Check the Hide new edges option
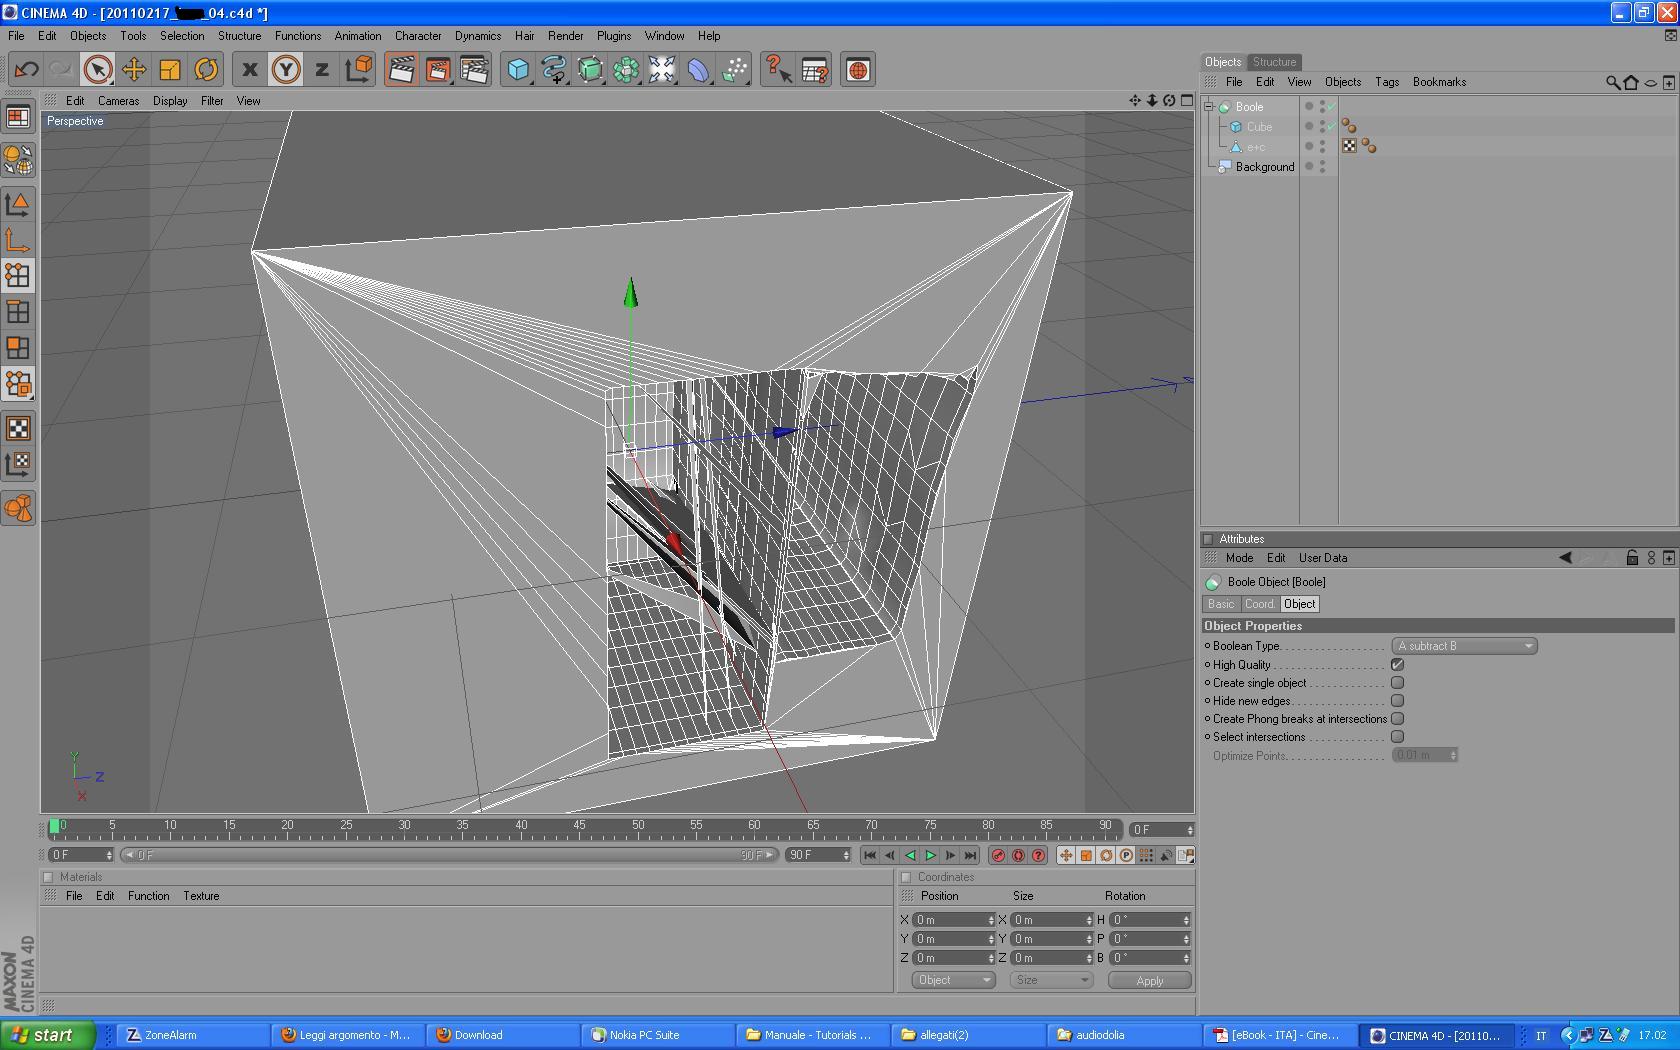The width and height of the screenshot is (1680, 1050). tap(1397, 701)
